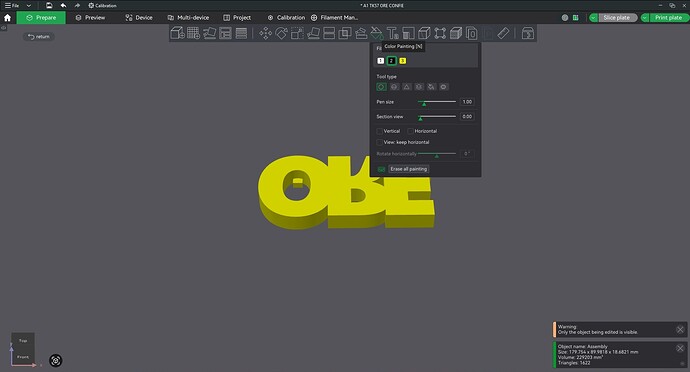Select the Lay on face tool
The image size is (690, 372).
313,33
